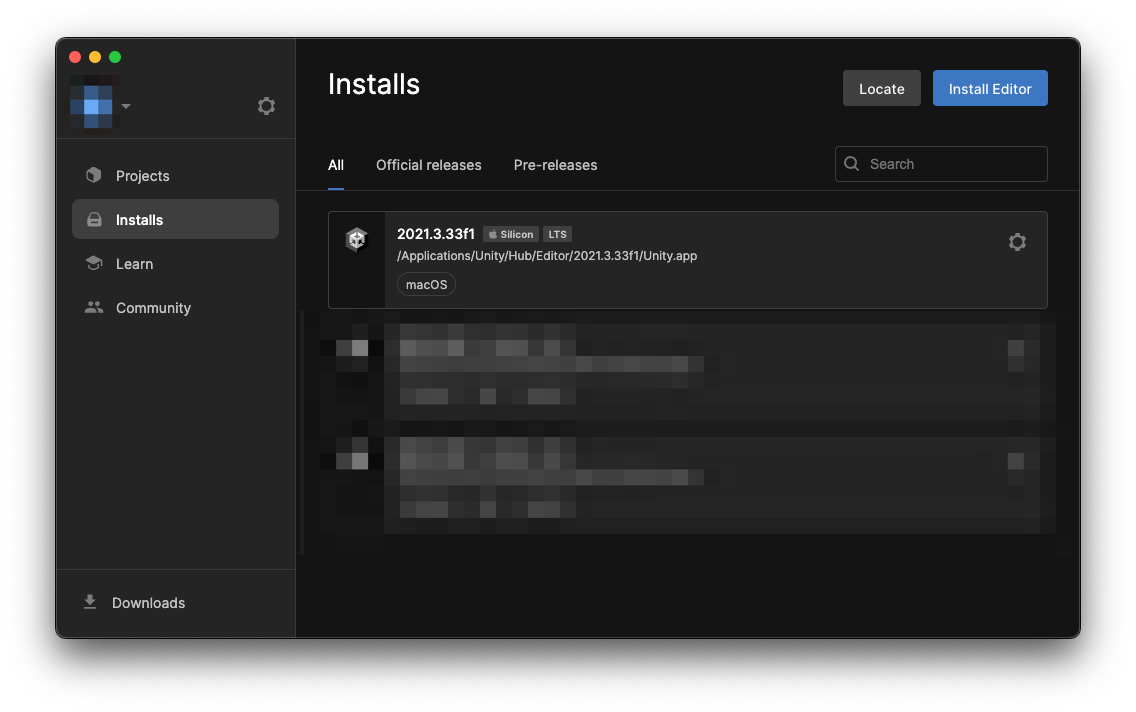Screen dimensions: 1136x712
Task: Open settings gear for 2021.3.33f1 install
Action: tap(1017, 242)
